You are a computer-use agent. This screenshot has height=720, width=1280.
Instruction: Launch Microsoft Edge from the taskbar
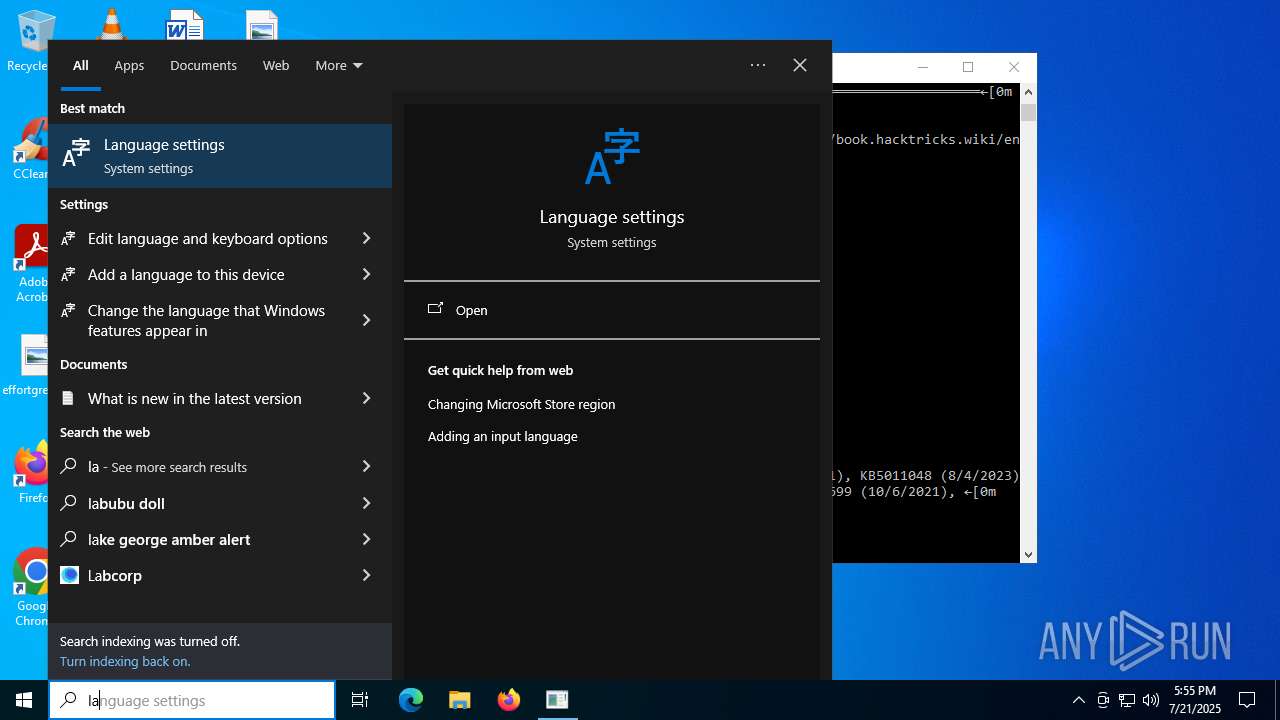click(411, 700)
